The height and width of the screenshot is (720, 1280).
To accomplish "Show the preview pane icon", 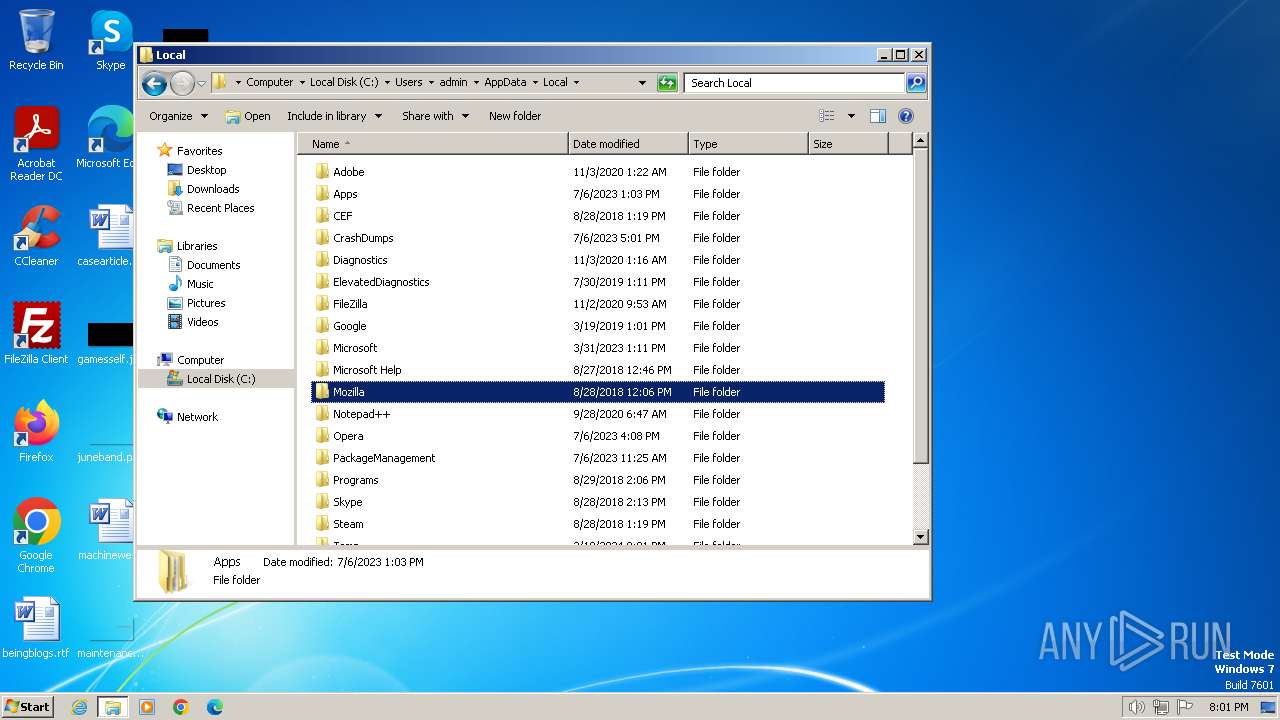I will (877, 116).
